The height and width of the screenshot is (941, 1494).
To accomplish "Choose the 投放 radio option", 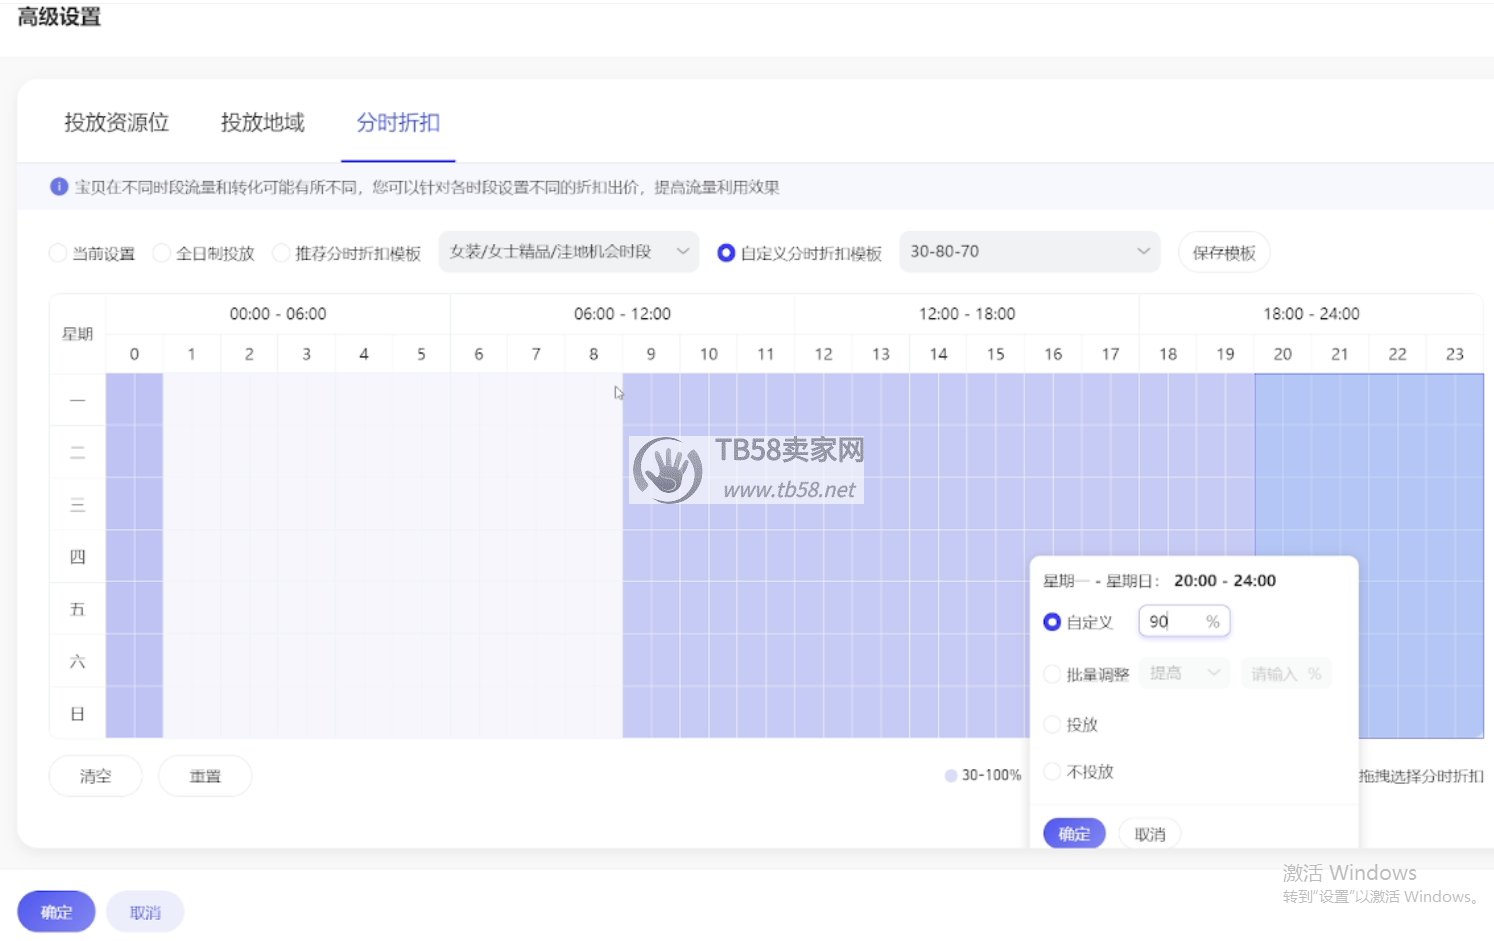I will click(1052, 724).
